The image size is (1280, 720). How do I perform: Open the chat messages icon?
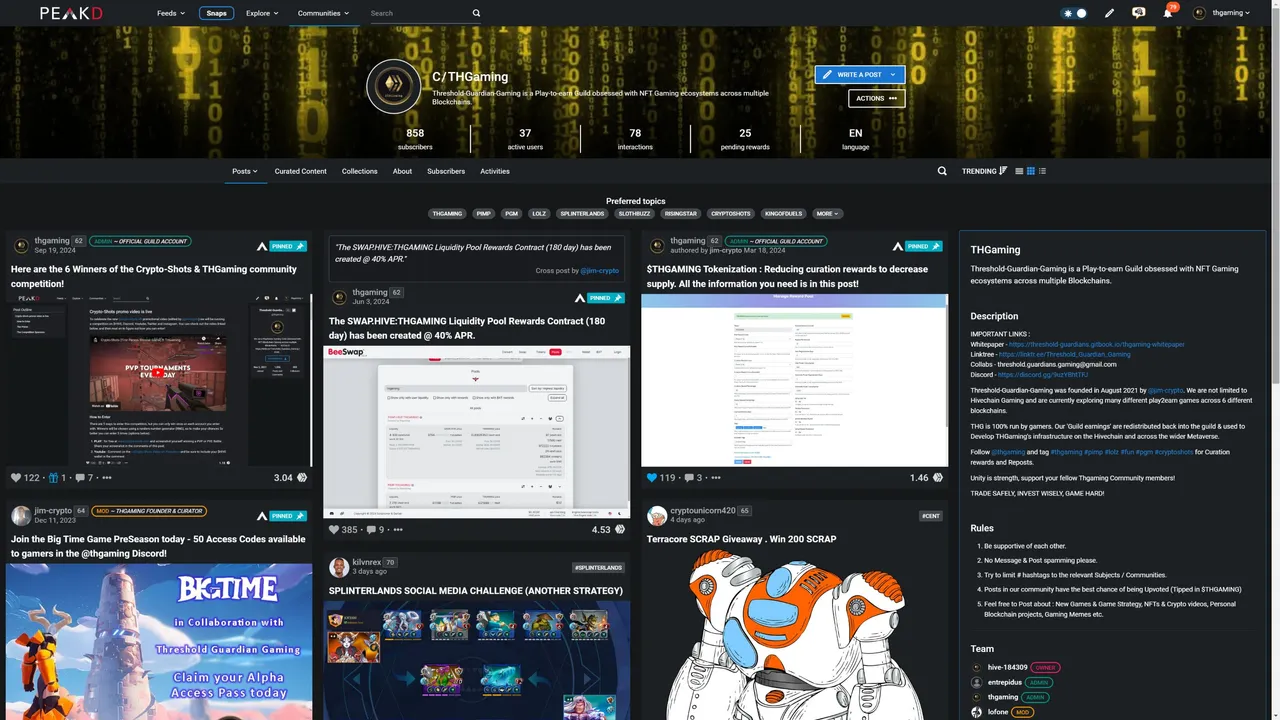[1138, 13]
